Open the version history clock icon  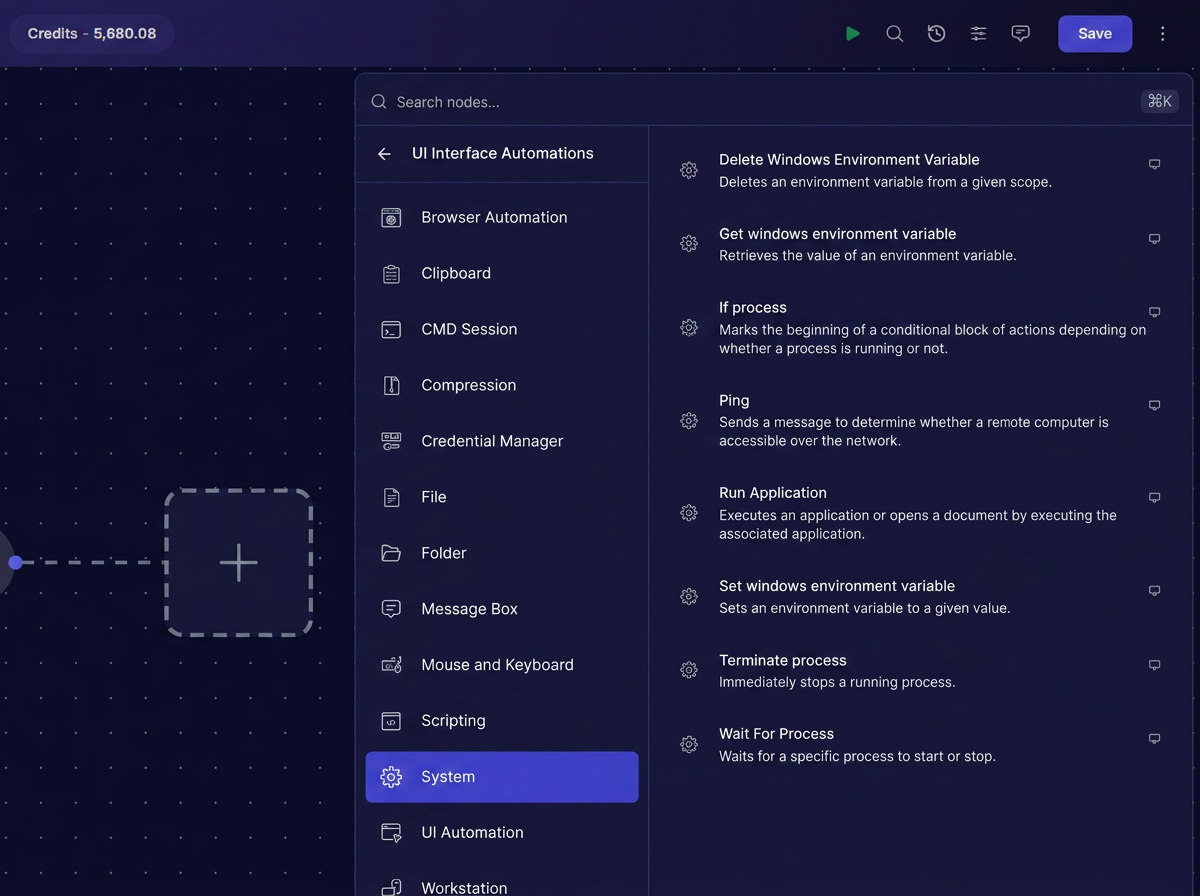(x=936, y=34)
